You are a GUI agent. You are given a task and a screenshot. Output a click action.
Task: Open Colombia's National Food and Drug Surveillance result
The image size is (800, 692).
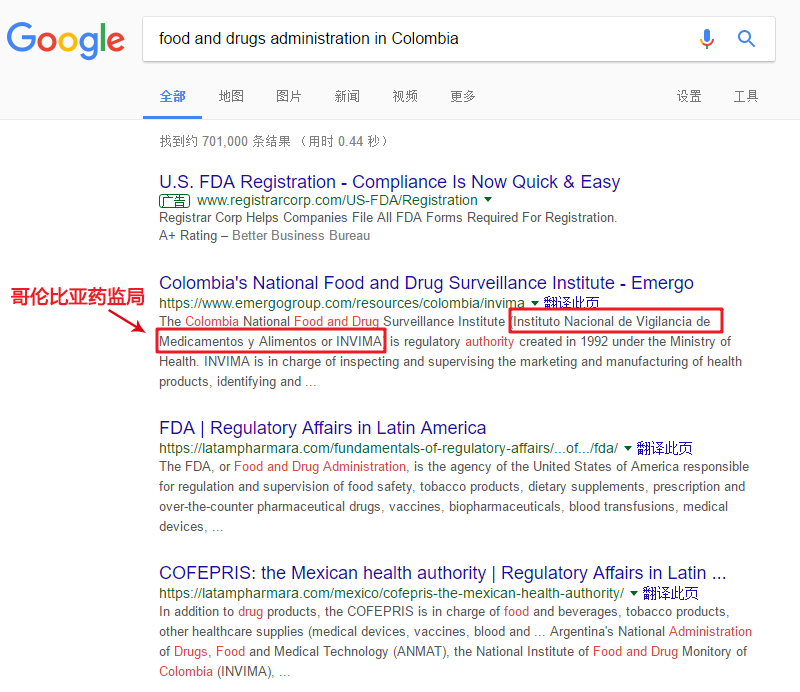[426, 283]
